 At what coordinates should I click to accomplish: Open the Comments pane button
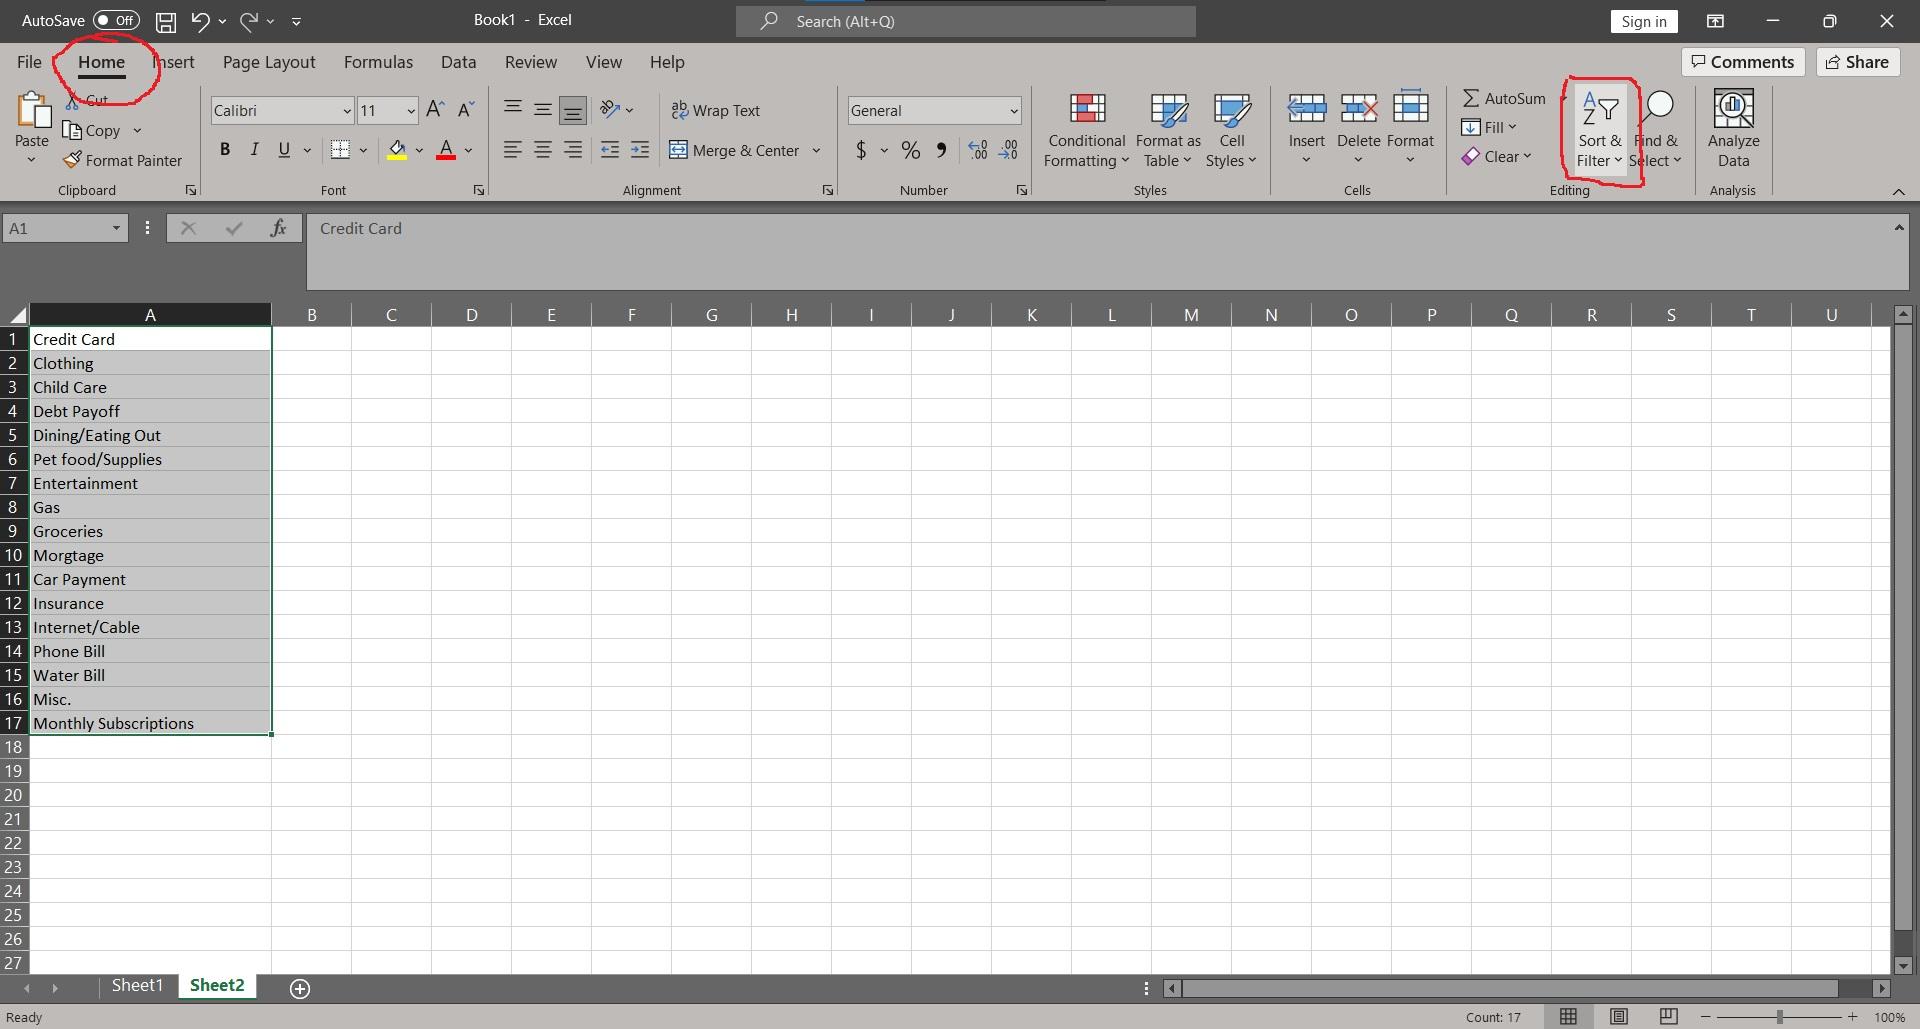tap(1743, 62)
